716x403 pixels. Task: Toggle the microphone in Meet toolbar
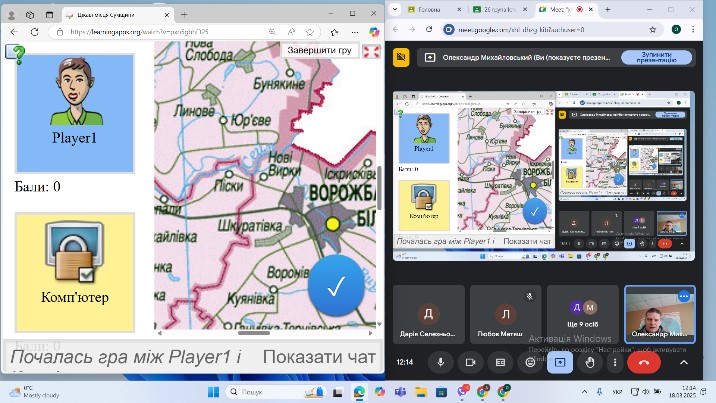pos(440,362)
